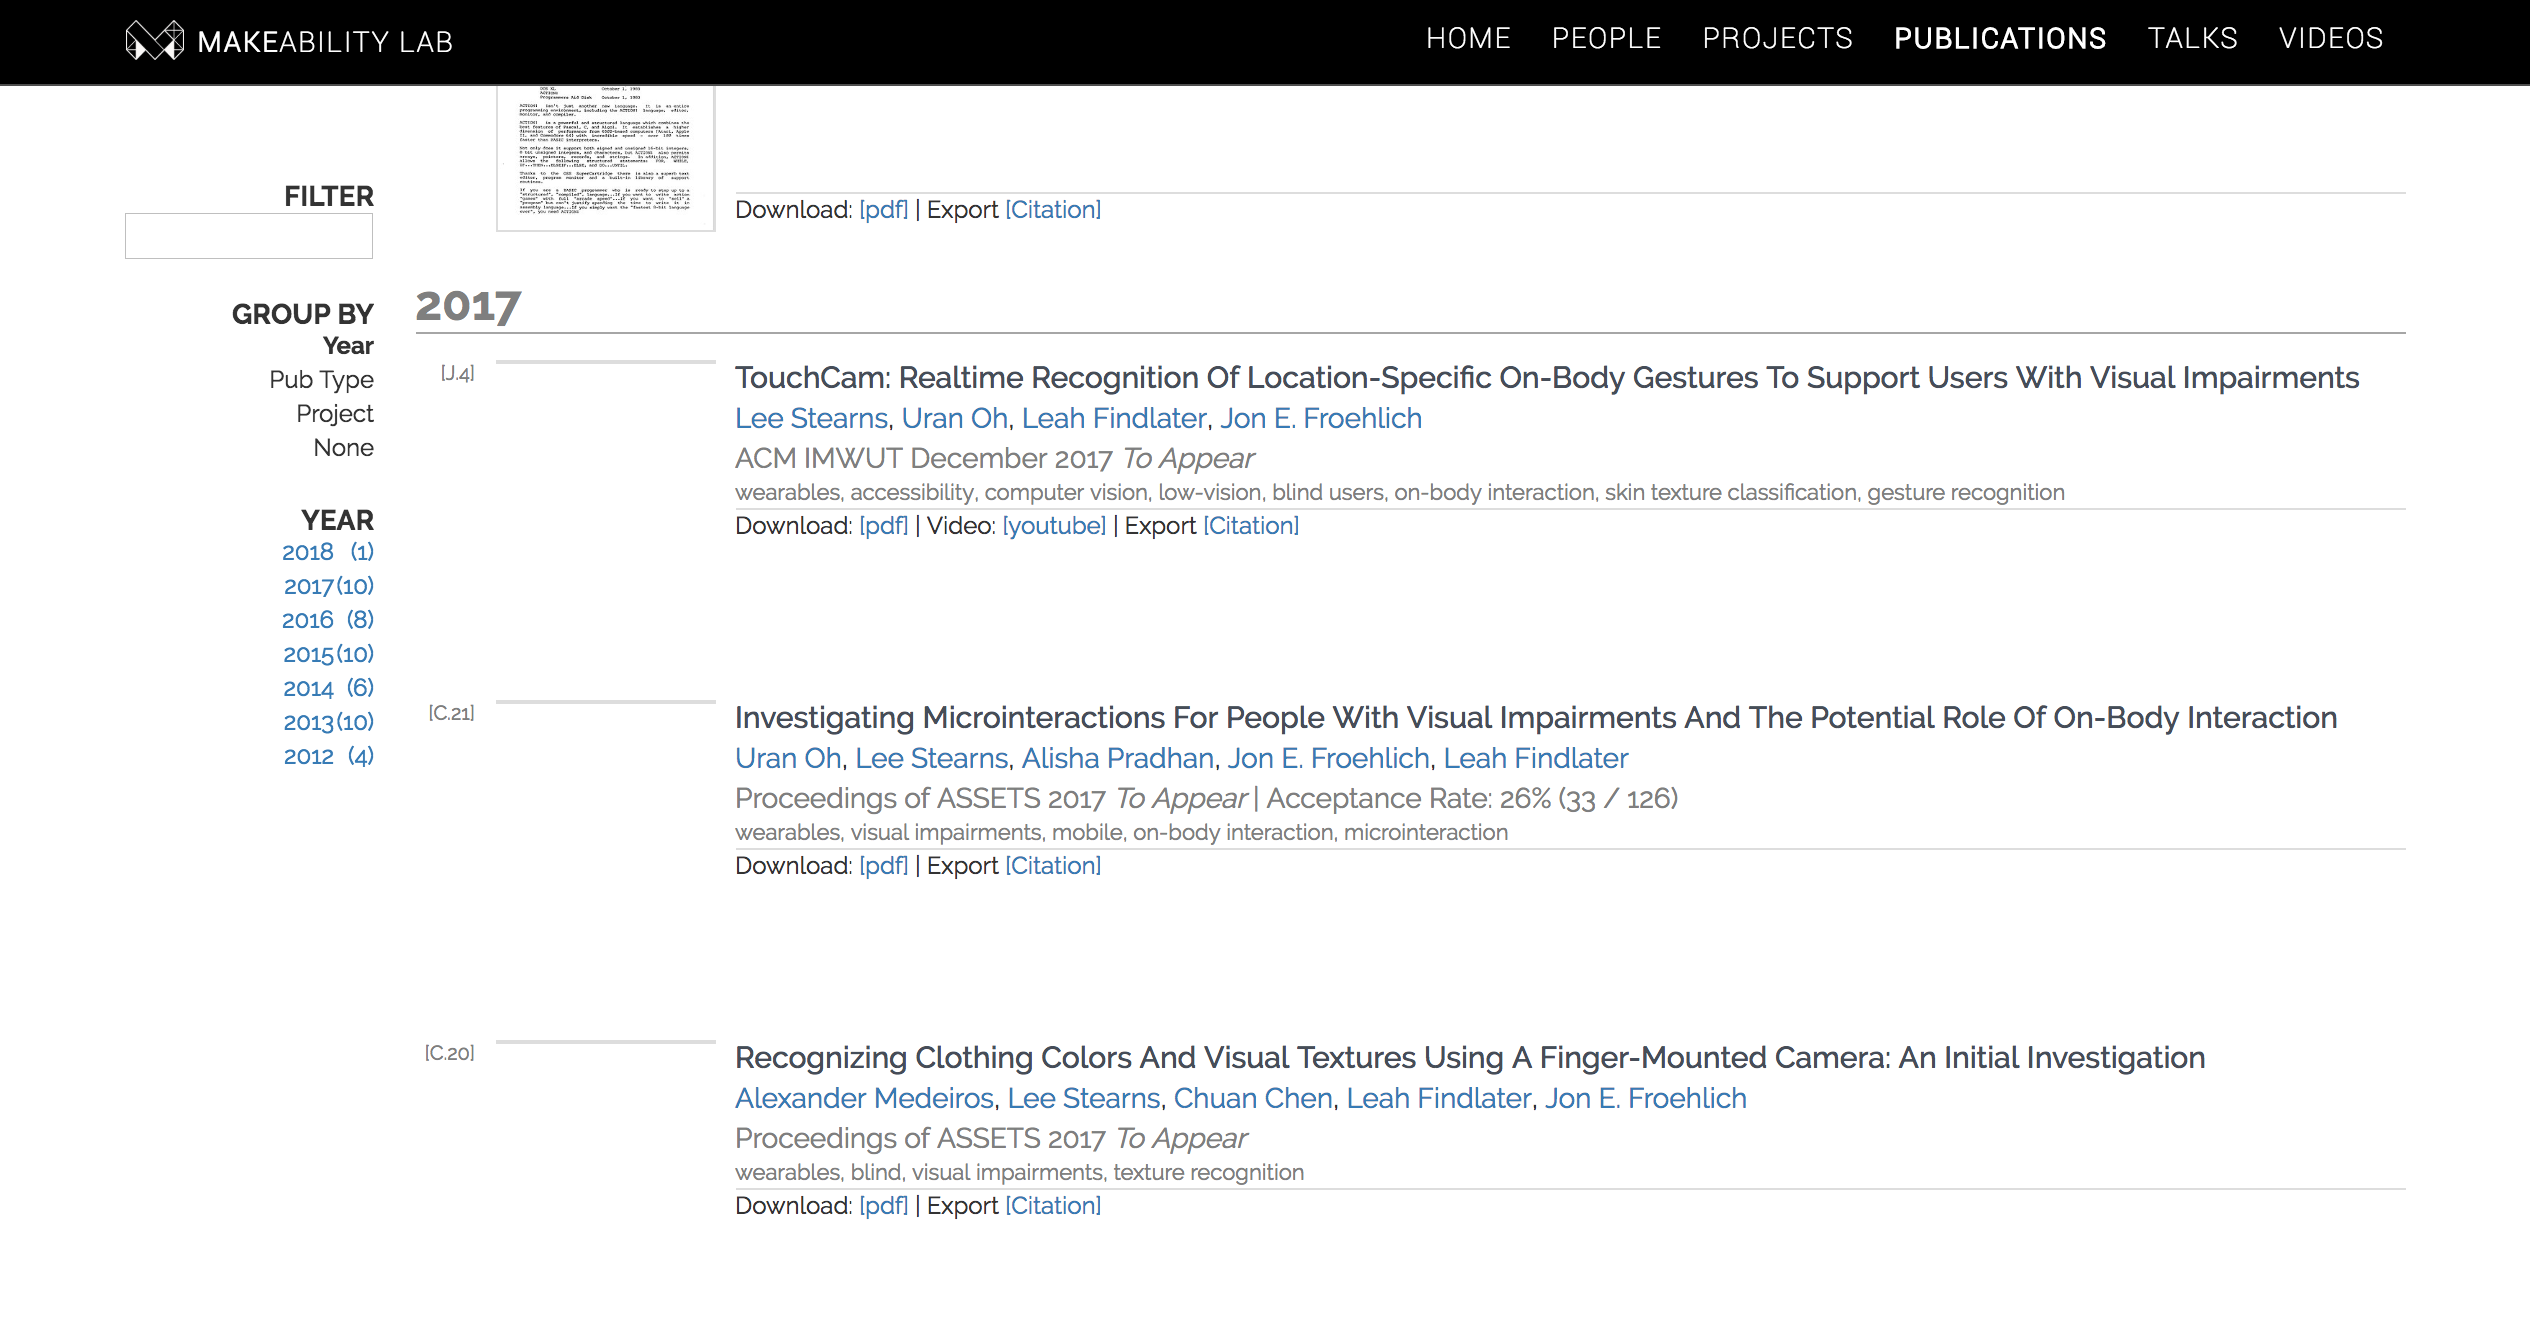Viewport: 2530px width, 1336px height.
Task: Open the TouchCam publication pdf
Action: (884, 524)
